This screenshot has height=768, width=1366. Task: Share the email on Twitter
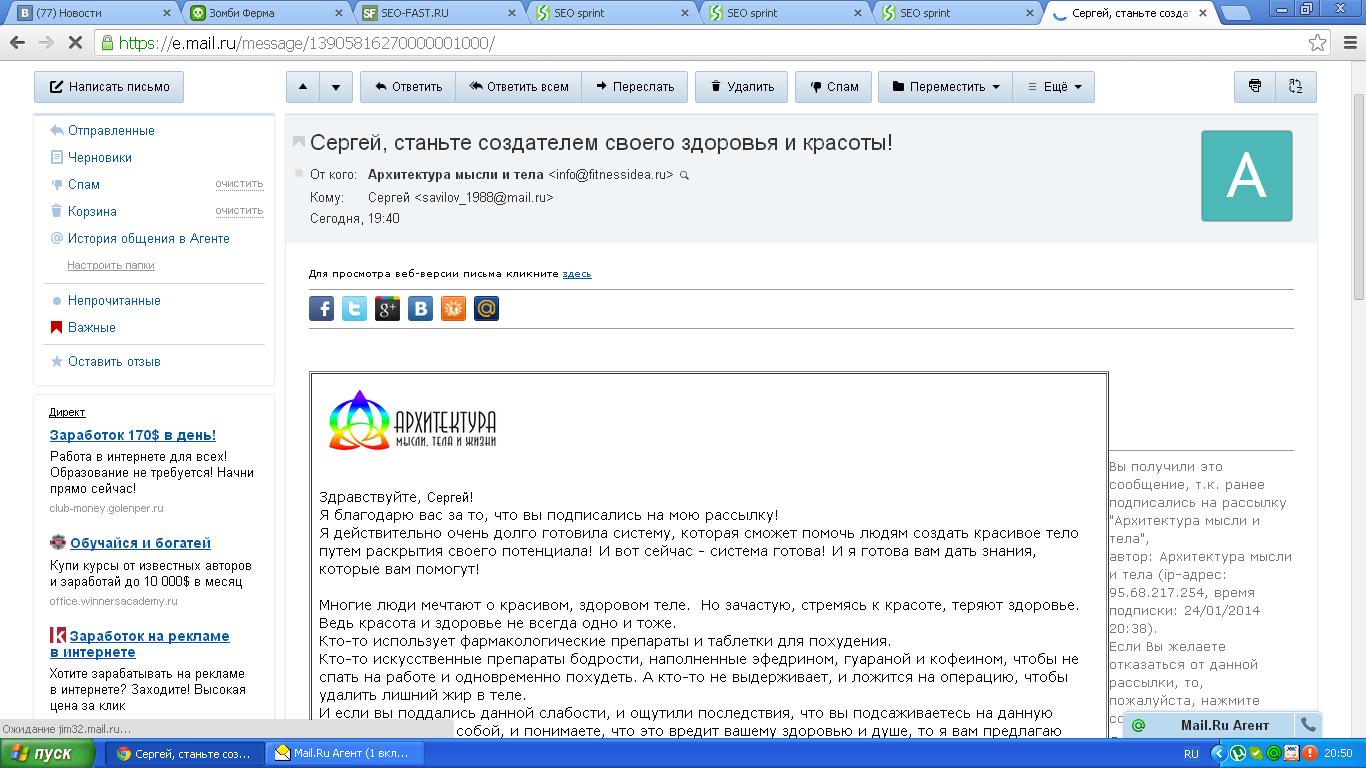click(355, 309)
